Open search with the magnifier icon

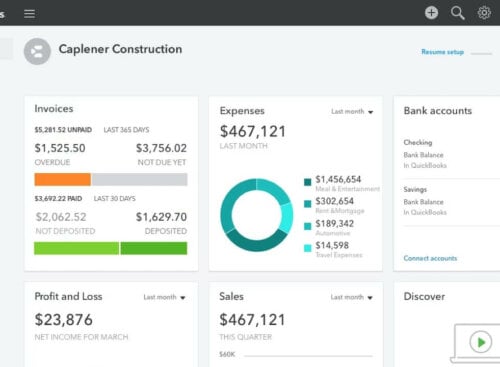coord(457,13)
